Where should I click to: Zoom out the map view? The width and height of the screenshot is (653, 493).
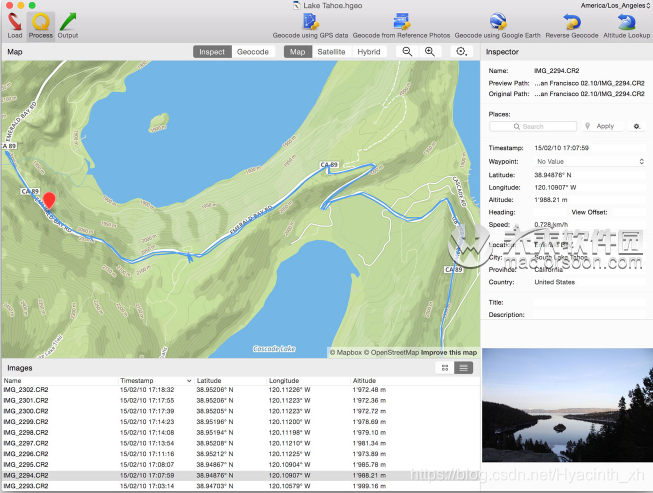pos(407,52)
